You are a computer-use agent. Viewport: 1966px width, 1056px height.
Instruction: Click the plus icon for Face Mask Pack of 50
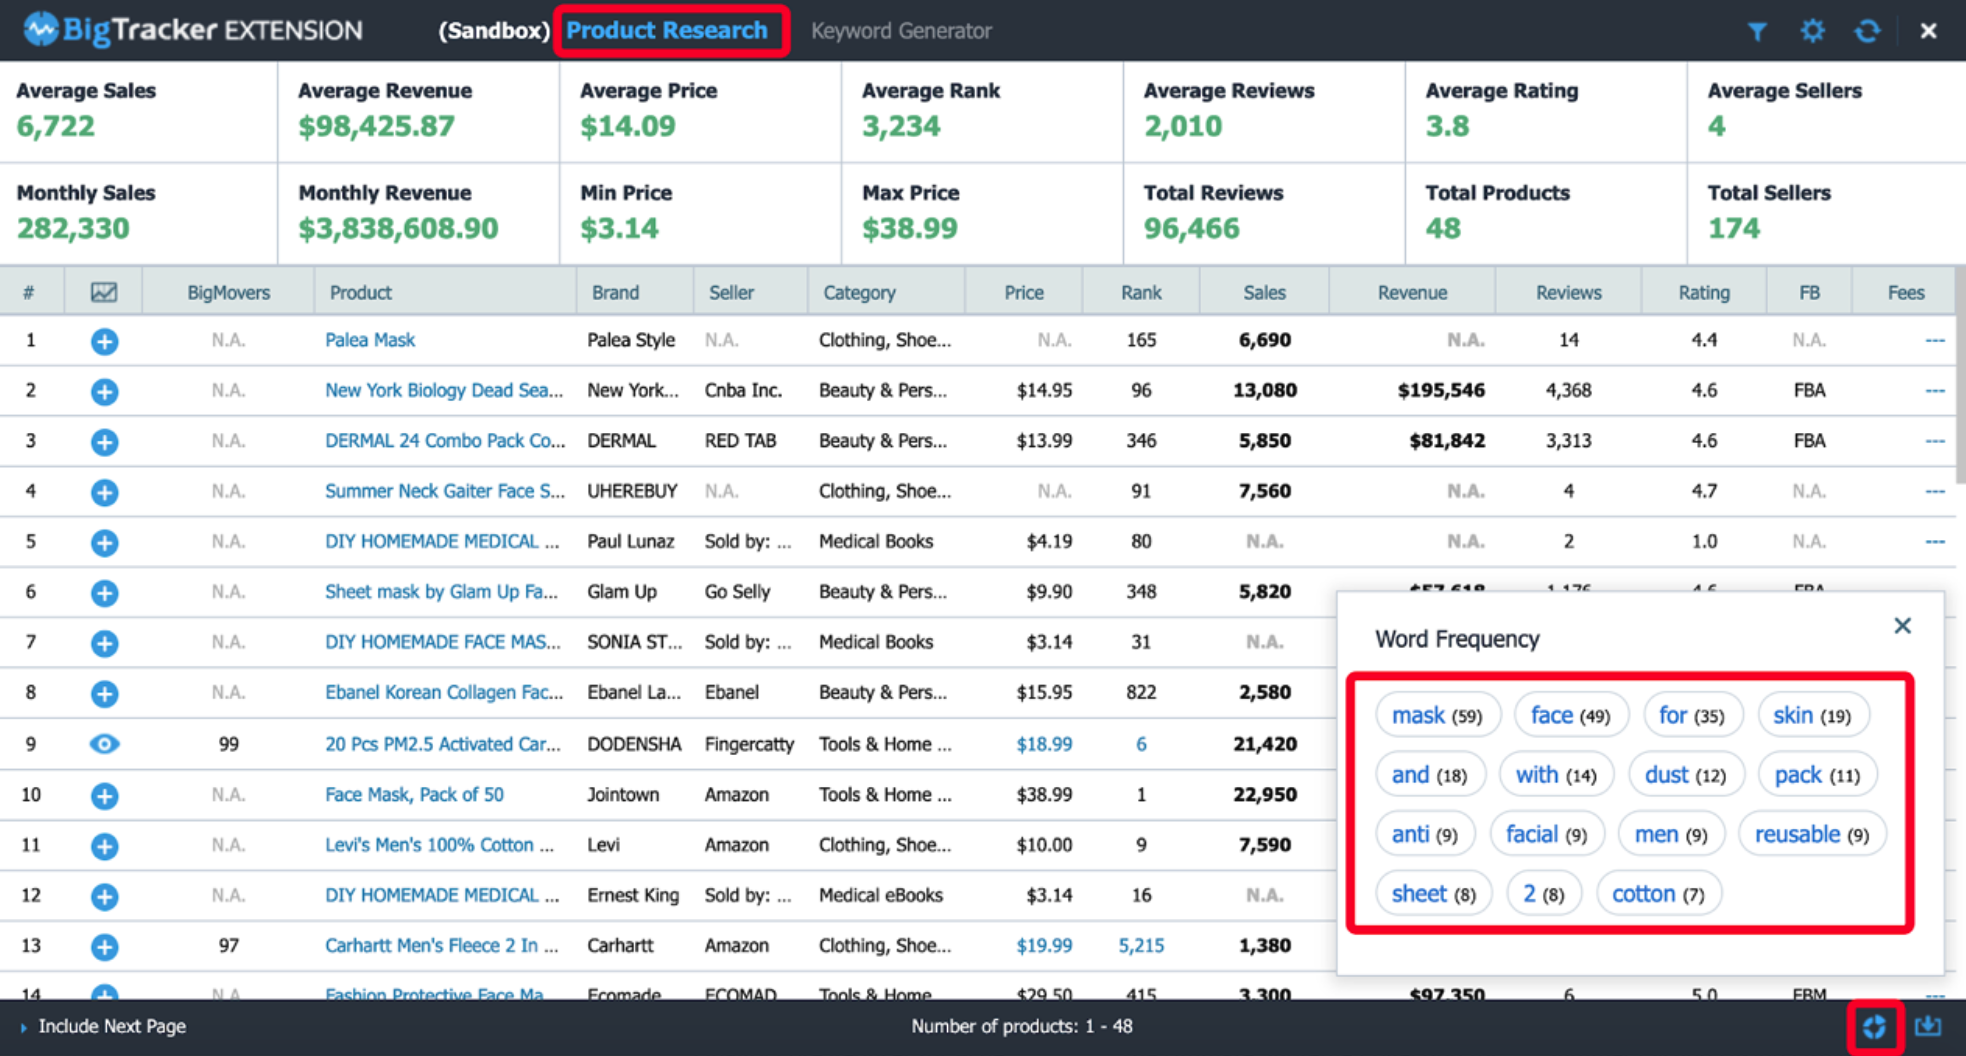pos(104,796)
